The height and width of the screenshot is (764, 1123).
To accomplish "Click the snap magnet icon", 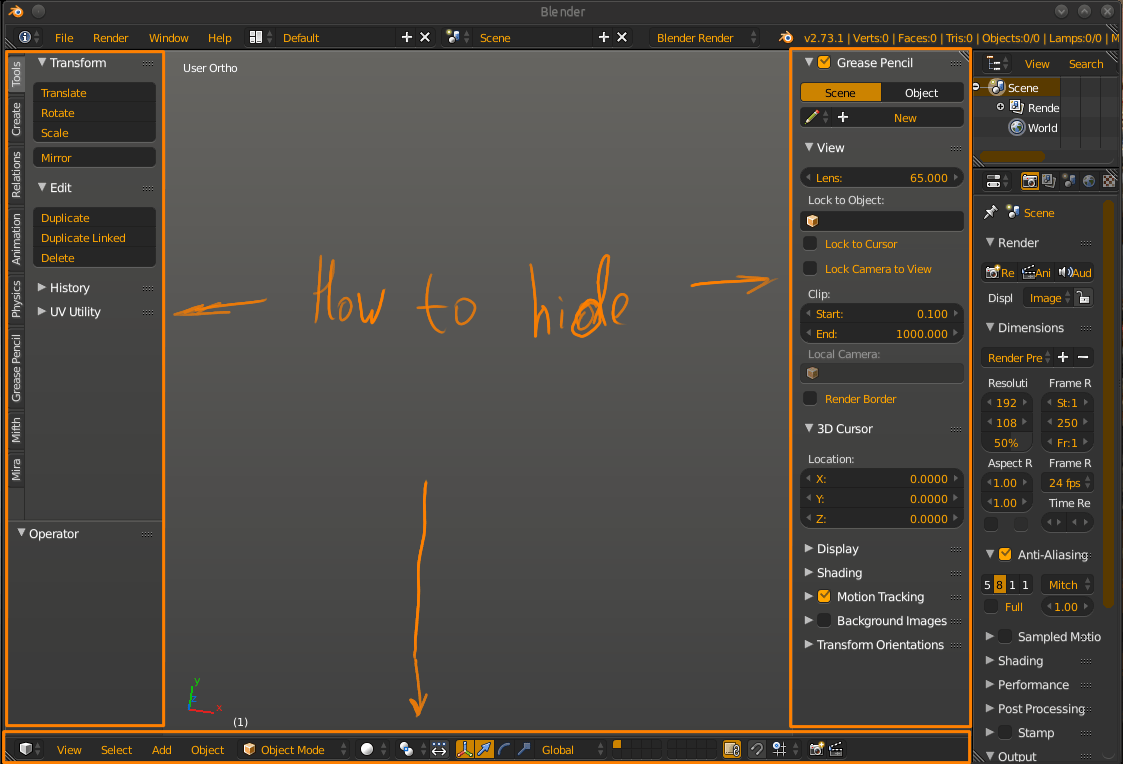I will point(755,750).
